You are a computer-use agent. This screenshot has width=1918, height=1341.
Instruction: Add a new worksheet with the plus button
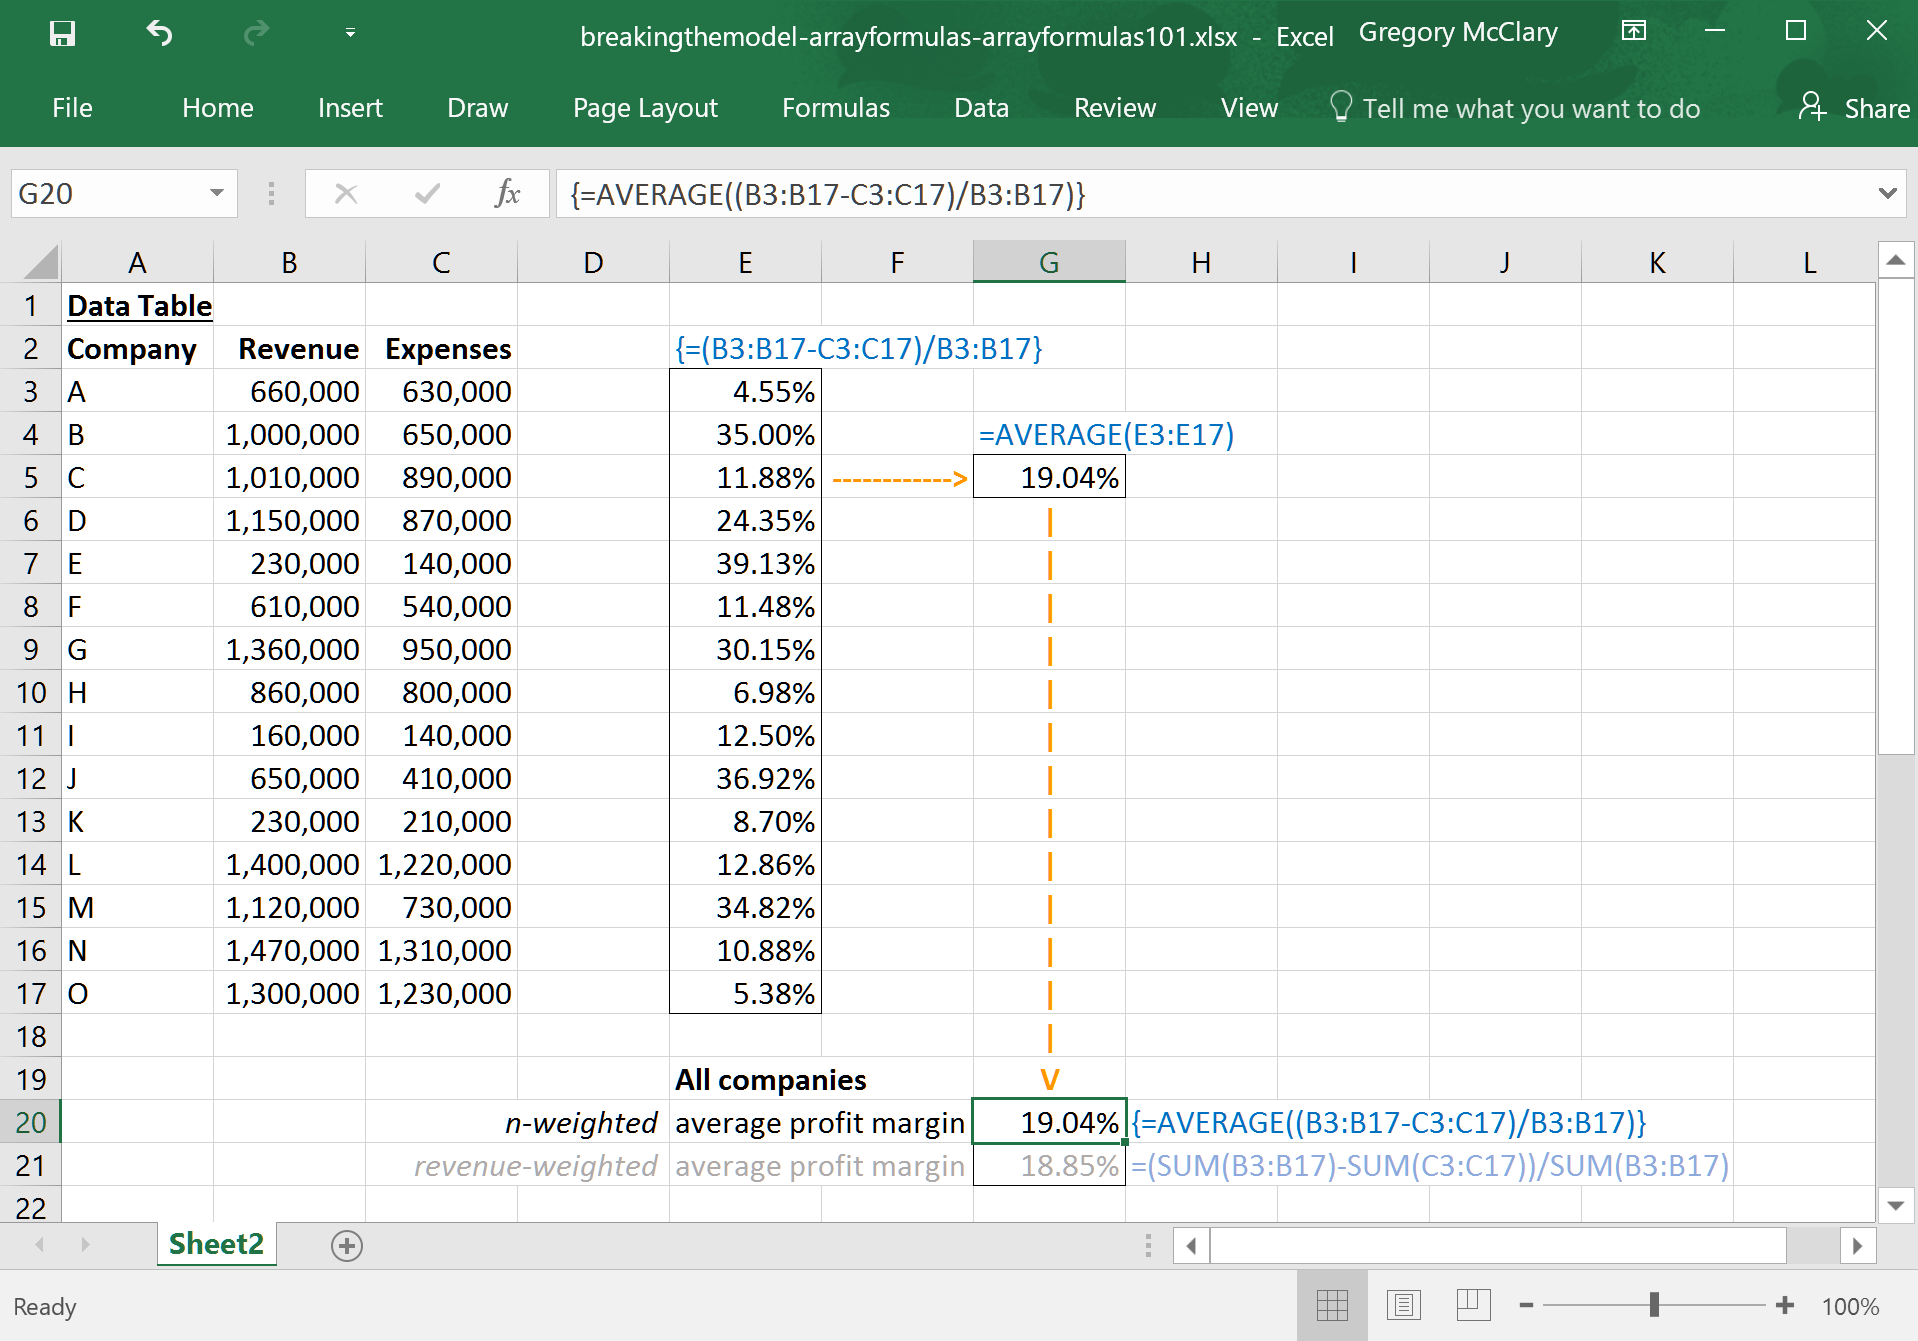(x=345, y=1245)
